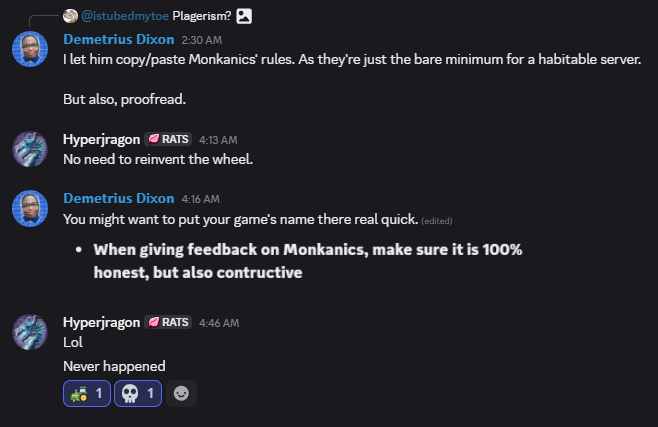
Task: Click the @istubedmytoe mention in the reply
Action: [x=124, y=16]
